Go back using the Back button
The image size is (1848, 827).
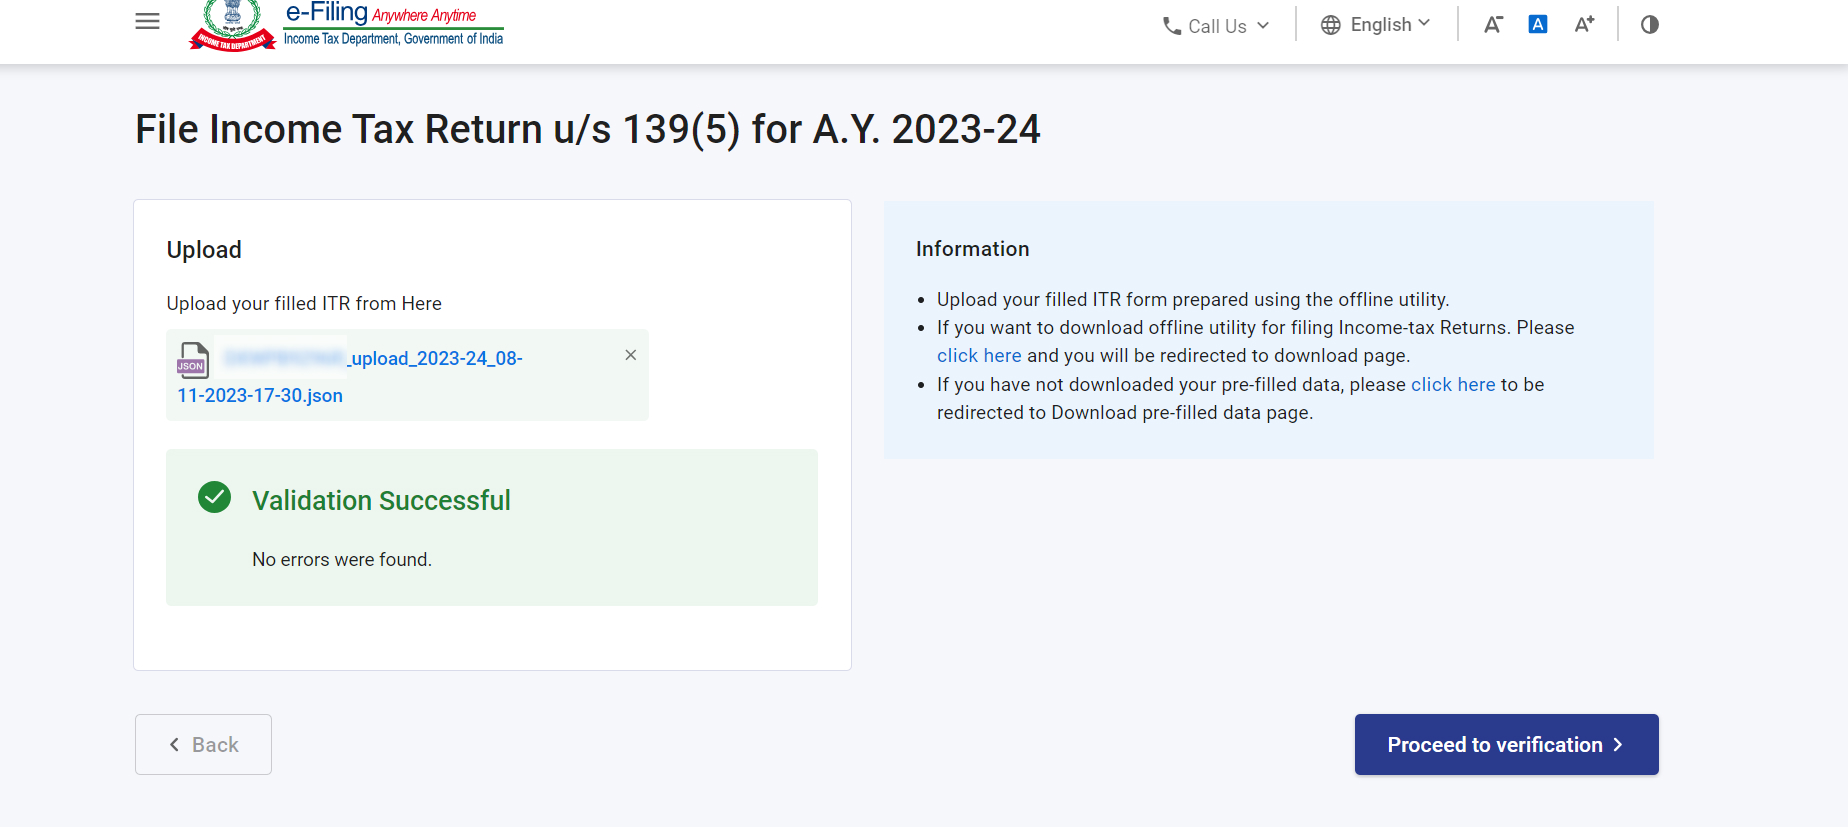(x=203, y=744)
